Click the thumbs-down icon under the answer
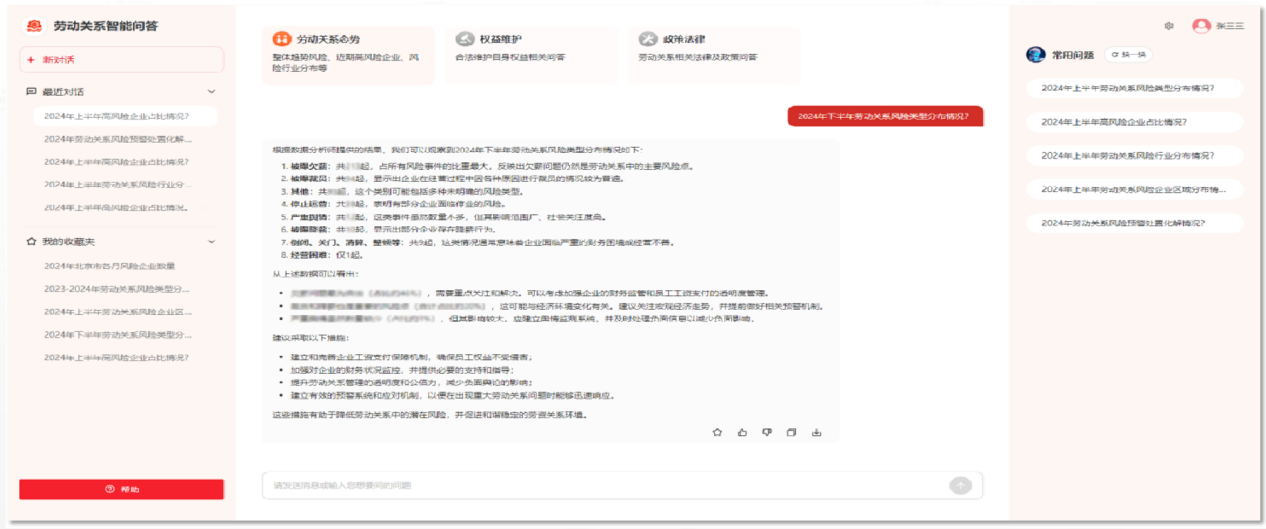This screenshot has width=1266, height=529. (x=767, y=432)
